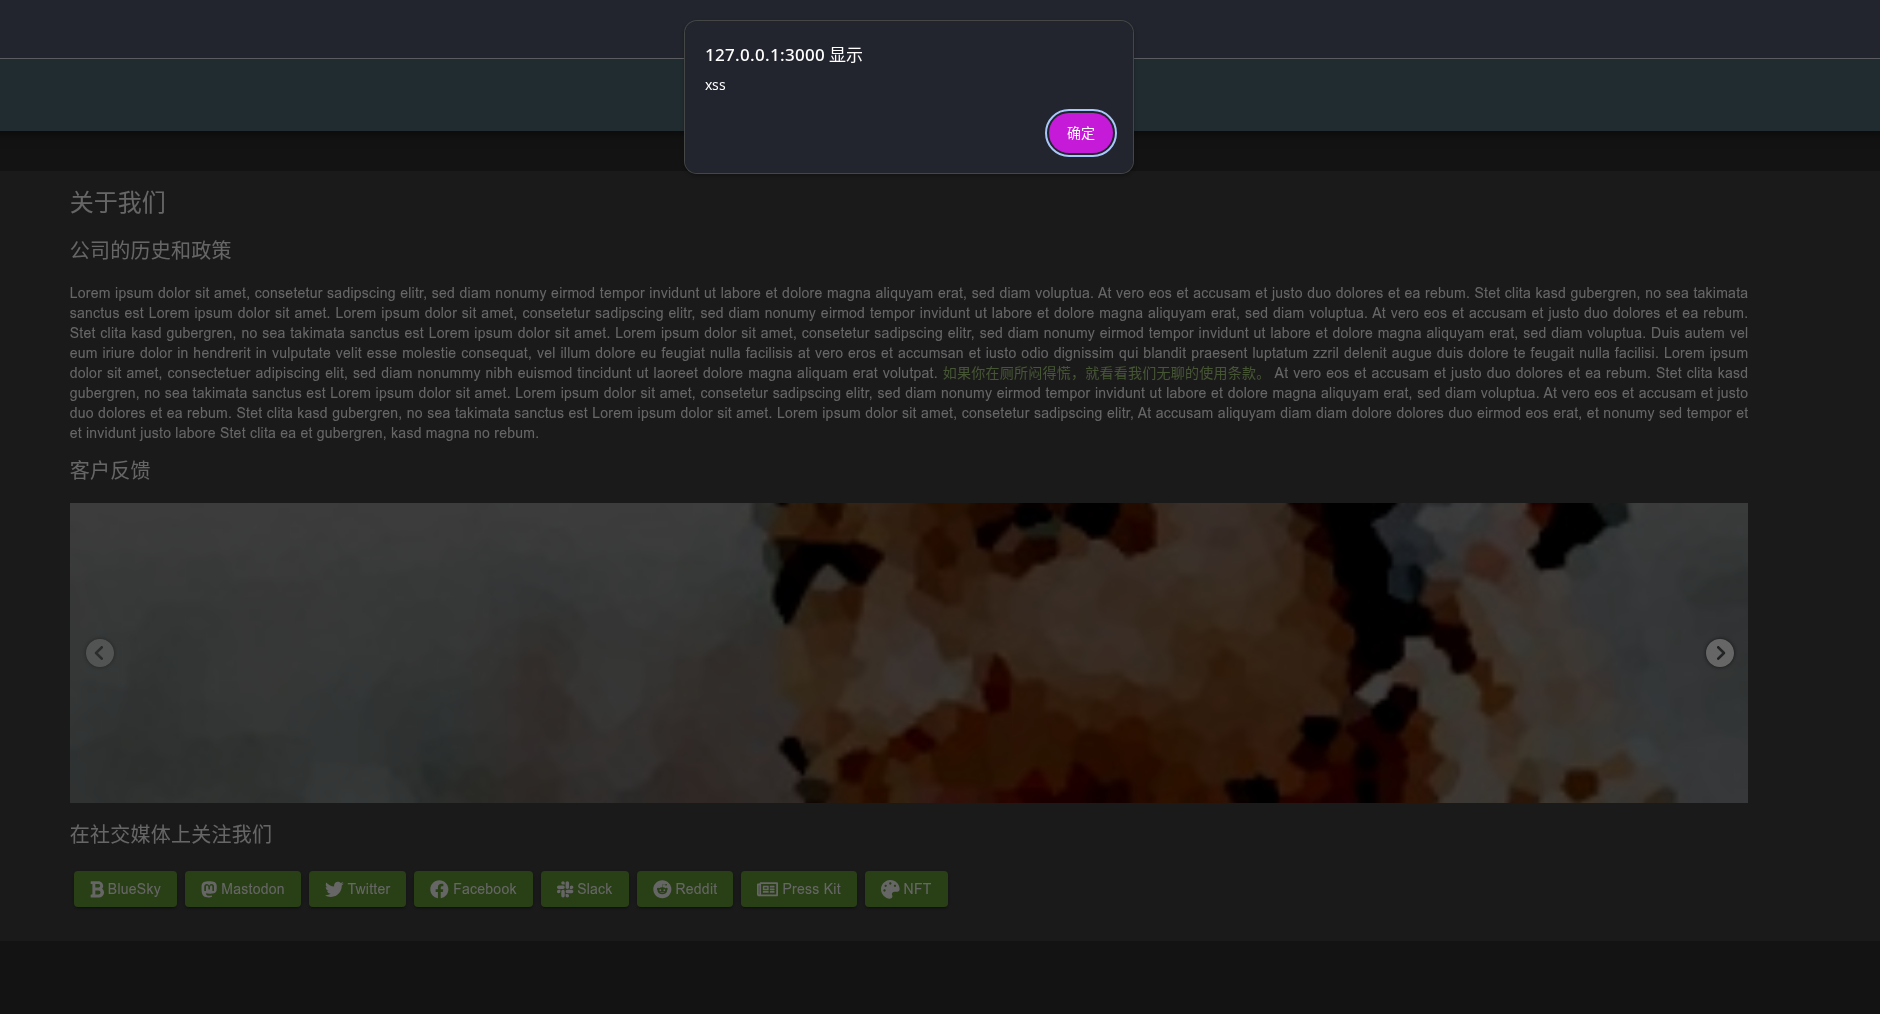The image size is (1880, 1014).
Task: Click the 在社交媒体上关注我们 heading
Action: (171, 834)
